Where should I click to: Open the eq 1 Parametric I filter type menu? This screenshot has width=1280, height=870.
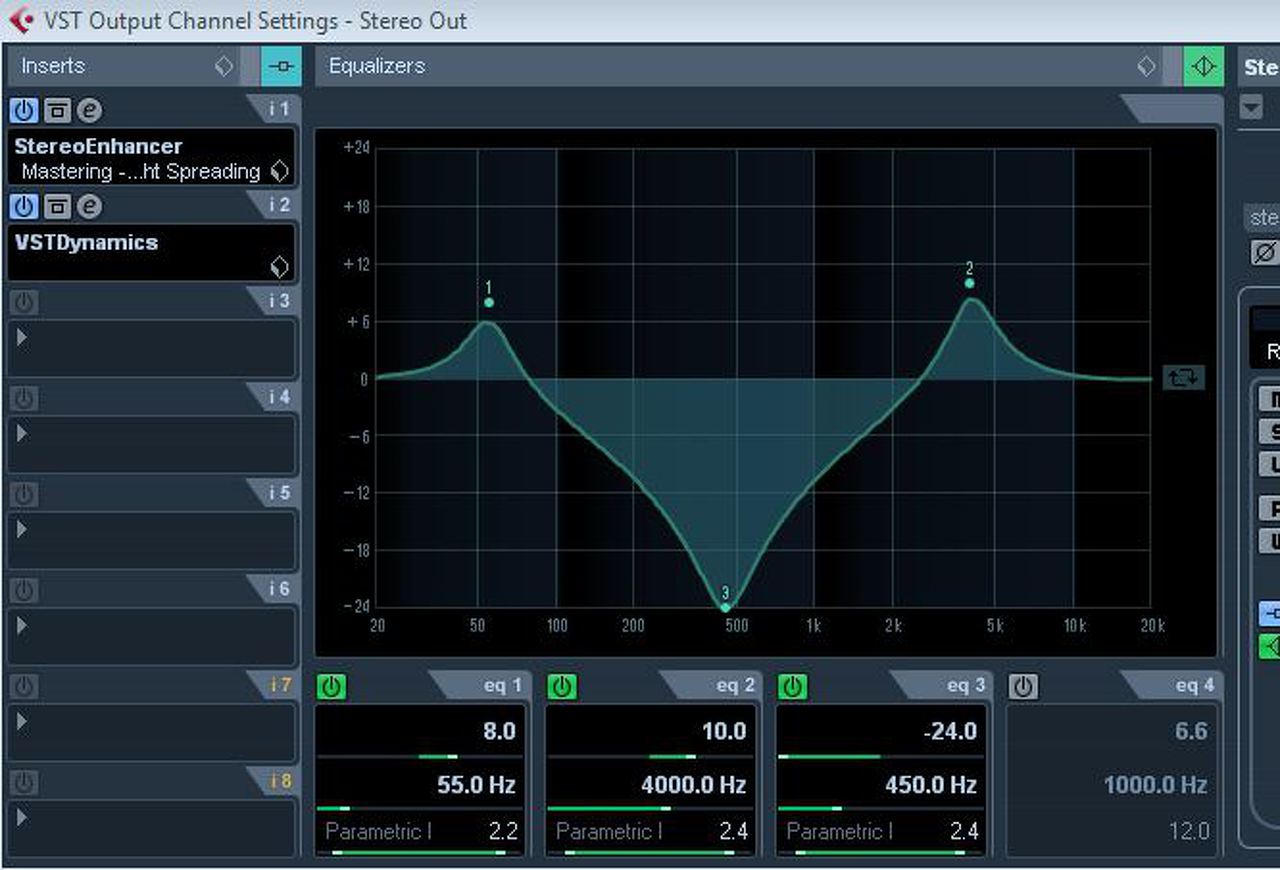pyautogui.click(x=379, y=831)
